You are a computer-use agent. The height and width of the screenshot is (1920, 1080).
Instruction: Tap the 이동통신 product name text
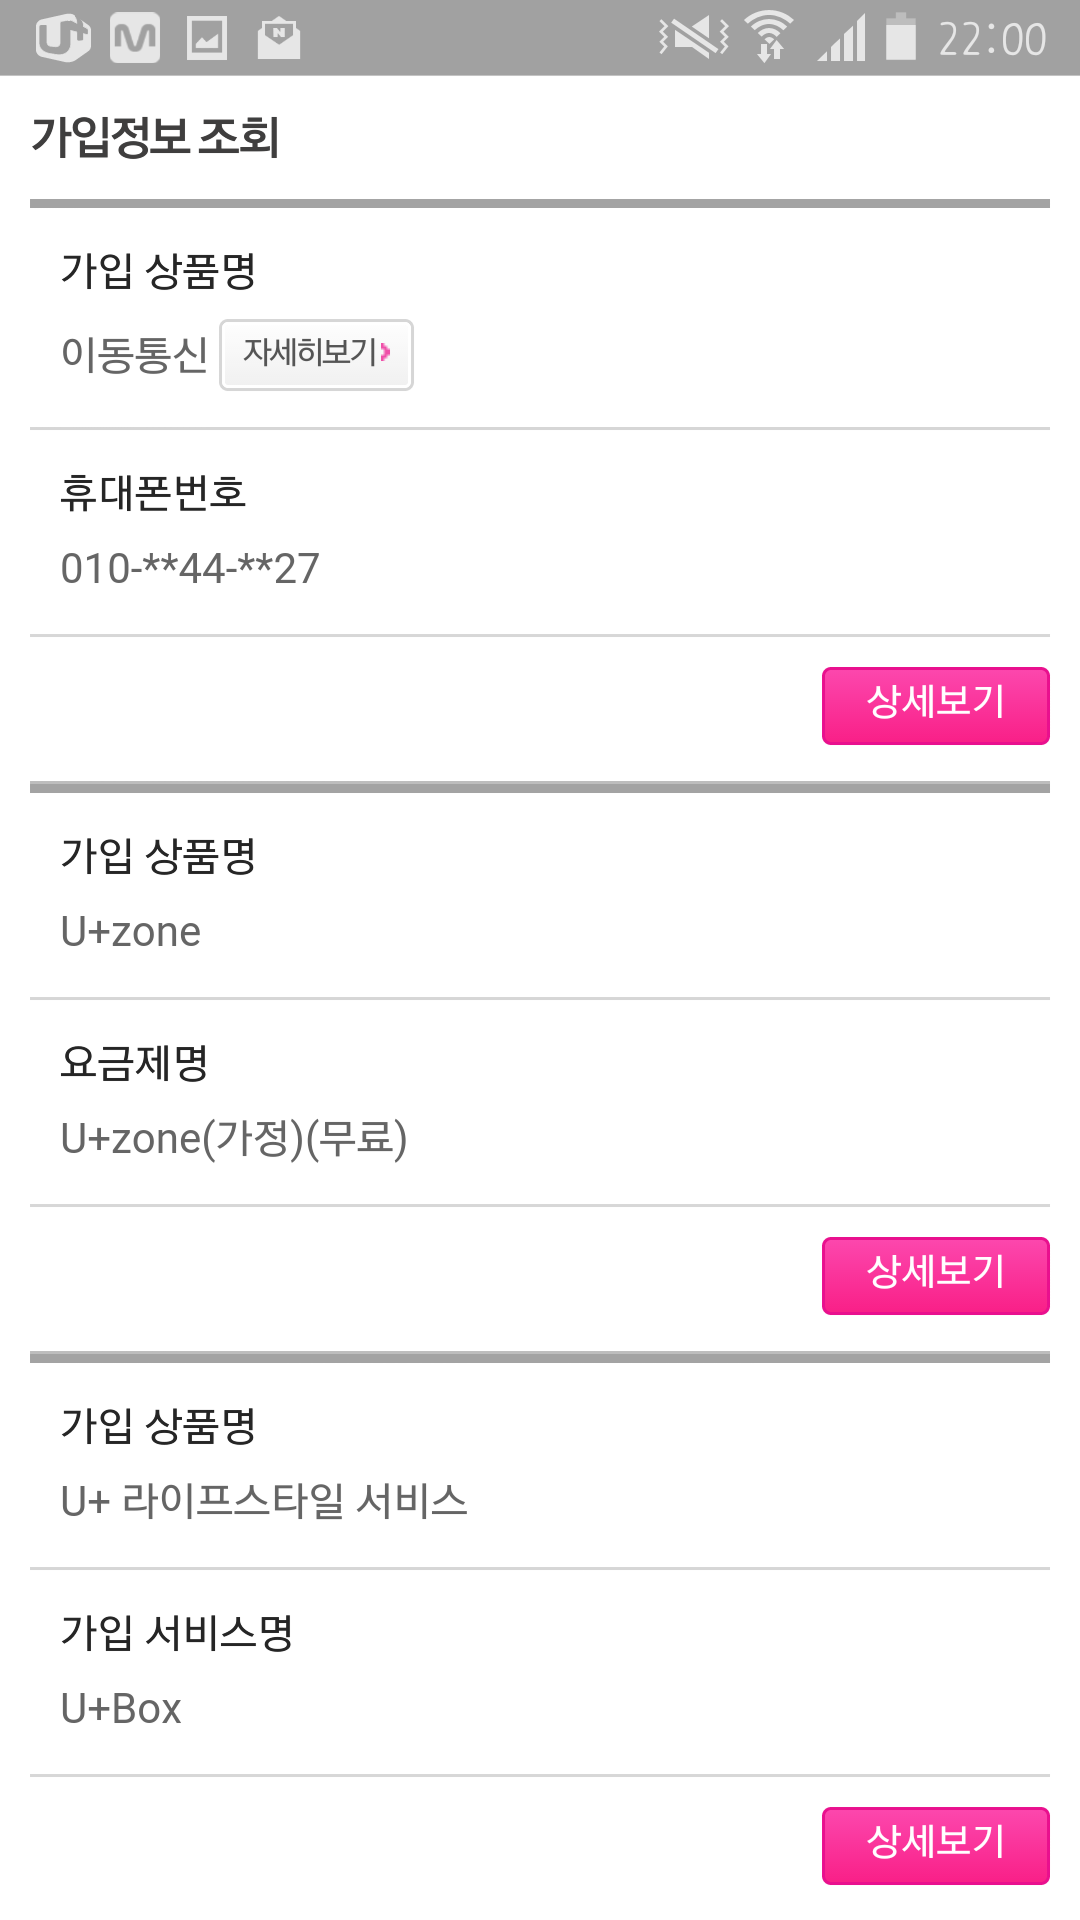[134, 355]
